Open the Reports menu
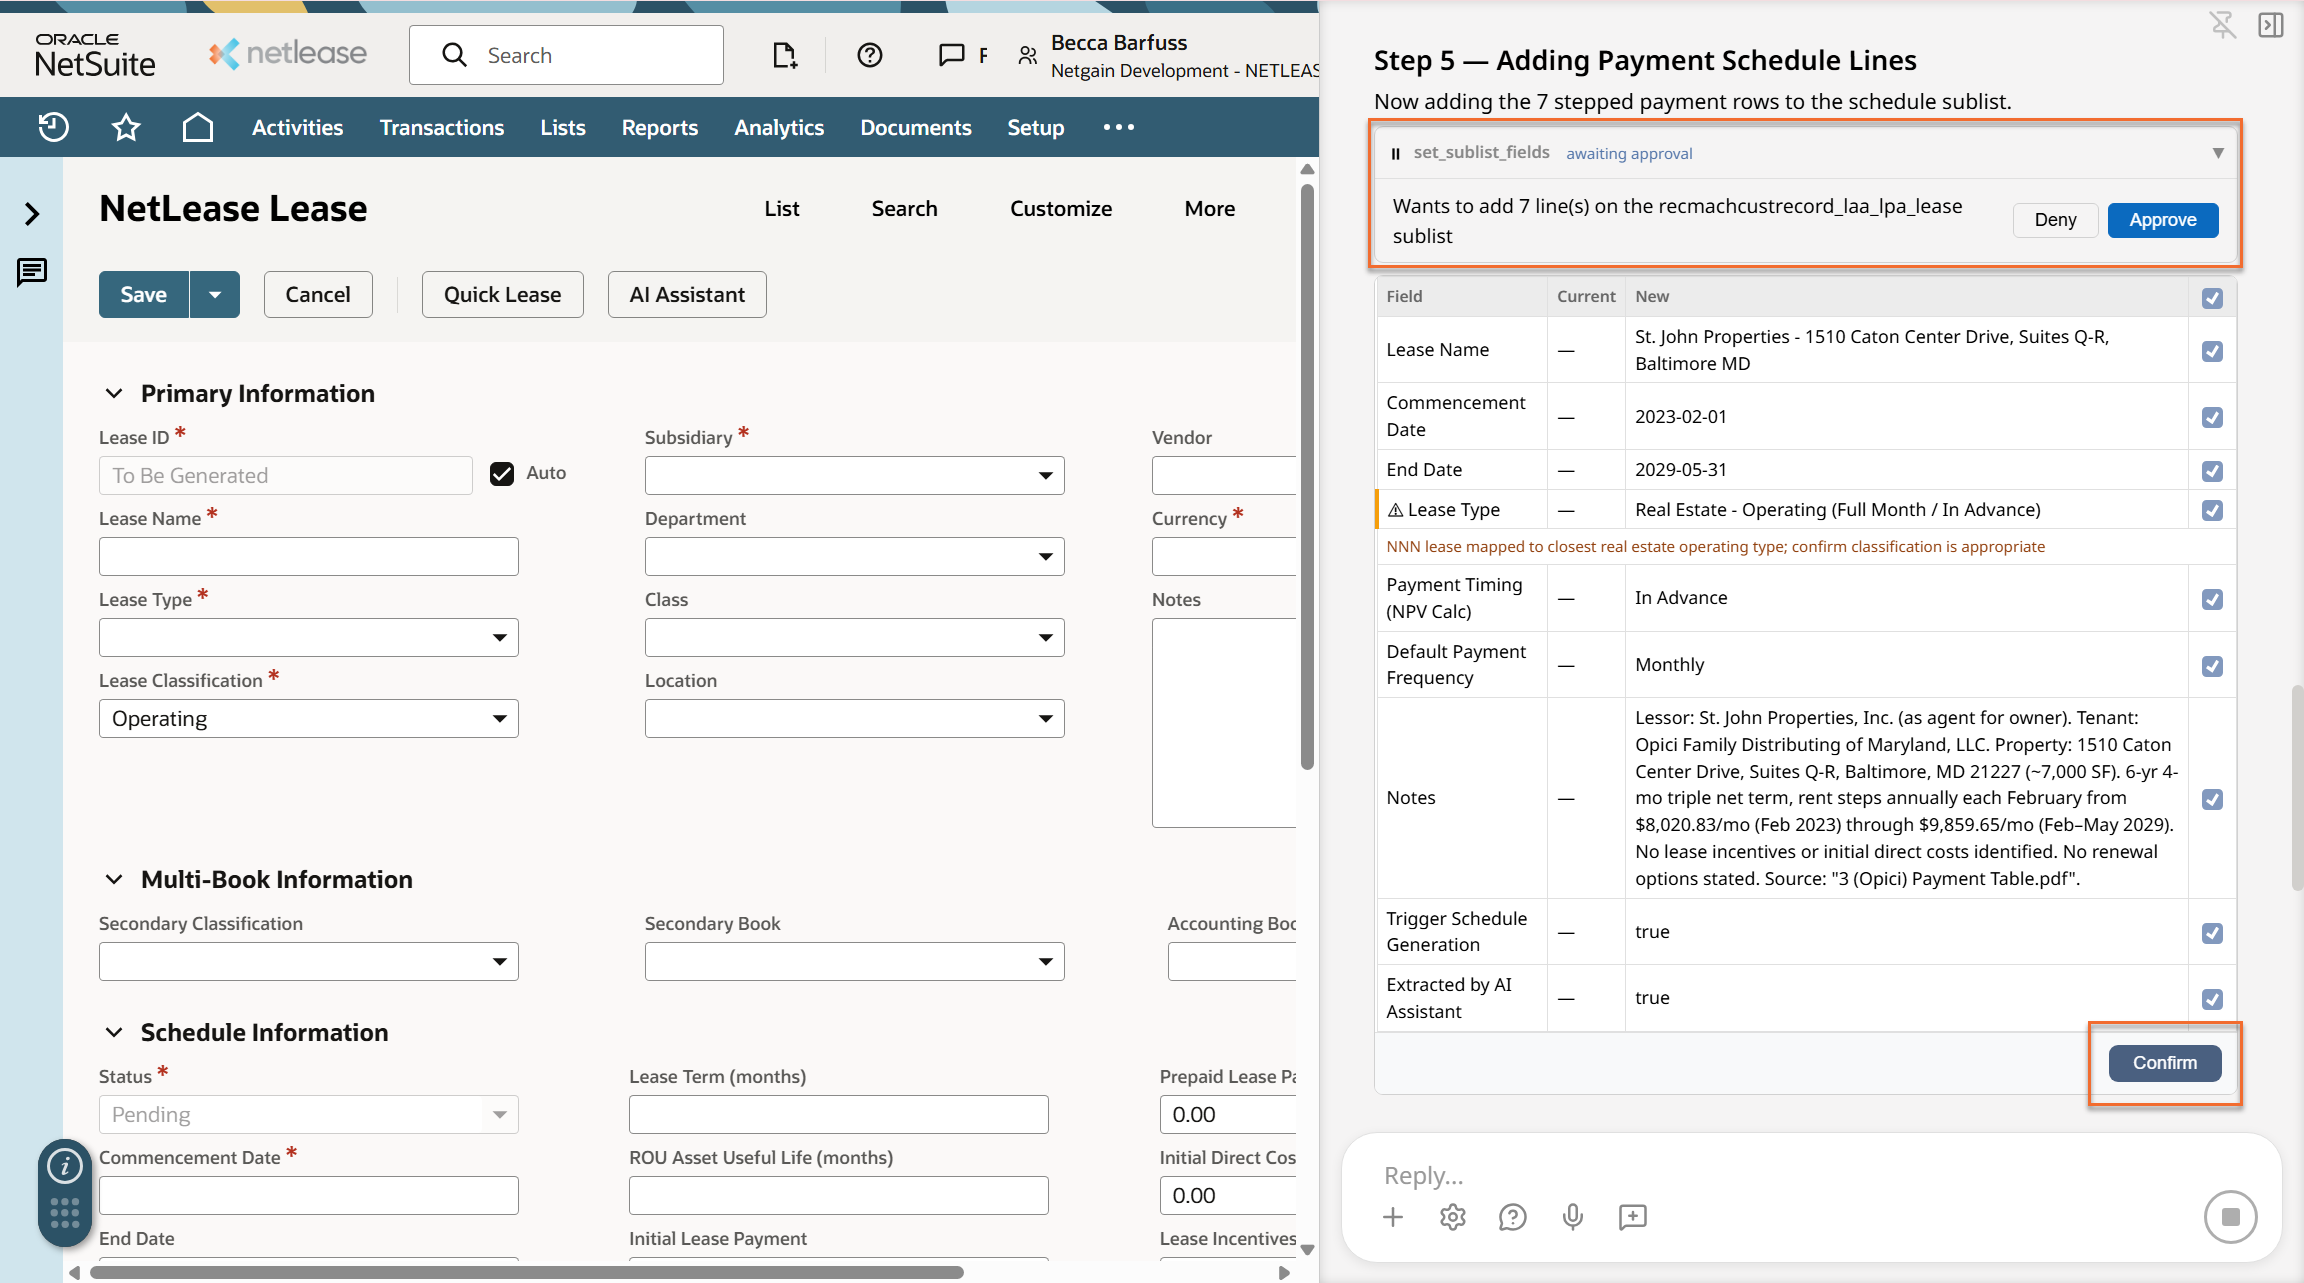This screenshot has height=1283, width=2304. [x=660, y=127]
